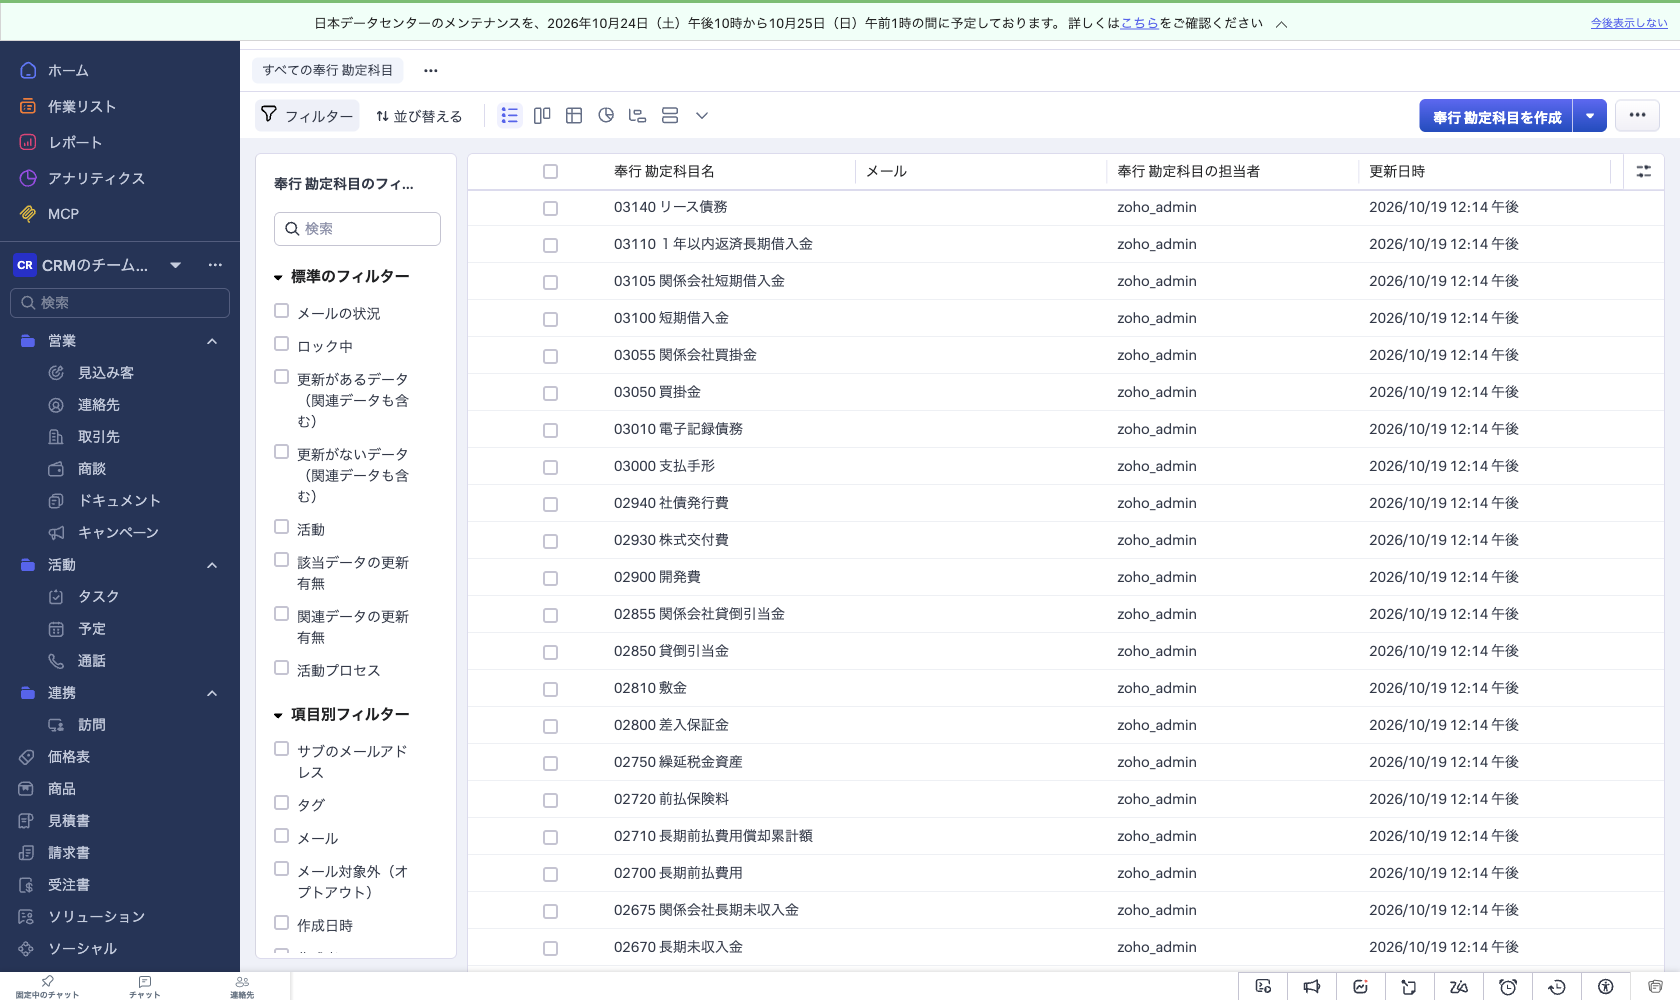Open ソーシャル in sidebar
Screen dimensions: 1680x1000
coord(82,949)
